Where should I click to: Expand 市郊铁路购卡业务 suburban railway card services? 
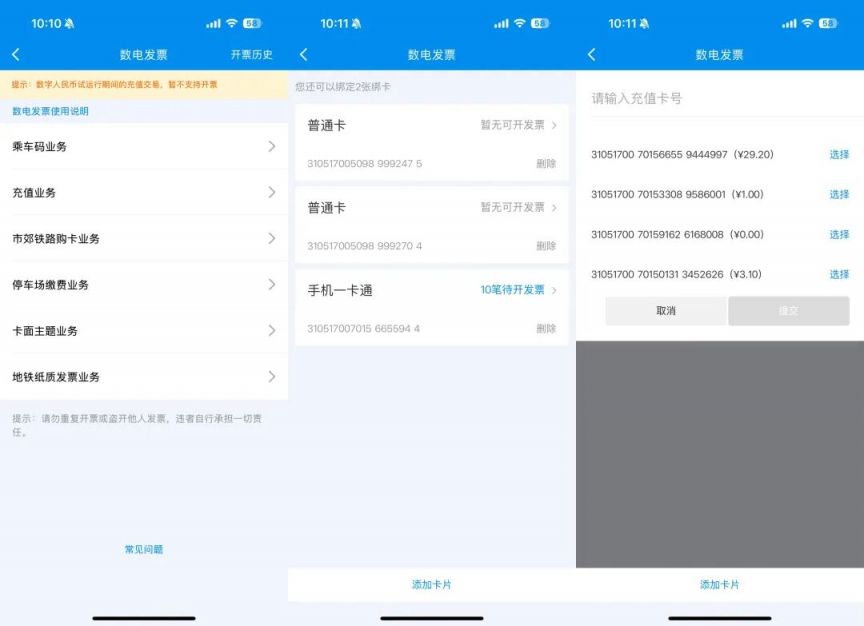[x=145, y=238]
